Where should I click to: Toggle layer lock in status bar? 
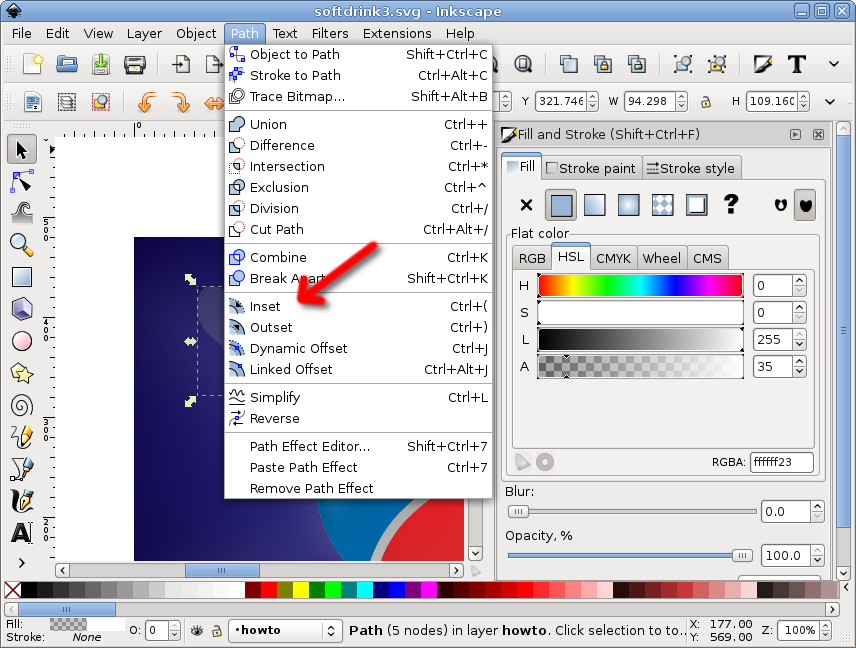click(x=217, y=631)
